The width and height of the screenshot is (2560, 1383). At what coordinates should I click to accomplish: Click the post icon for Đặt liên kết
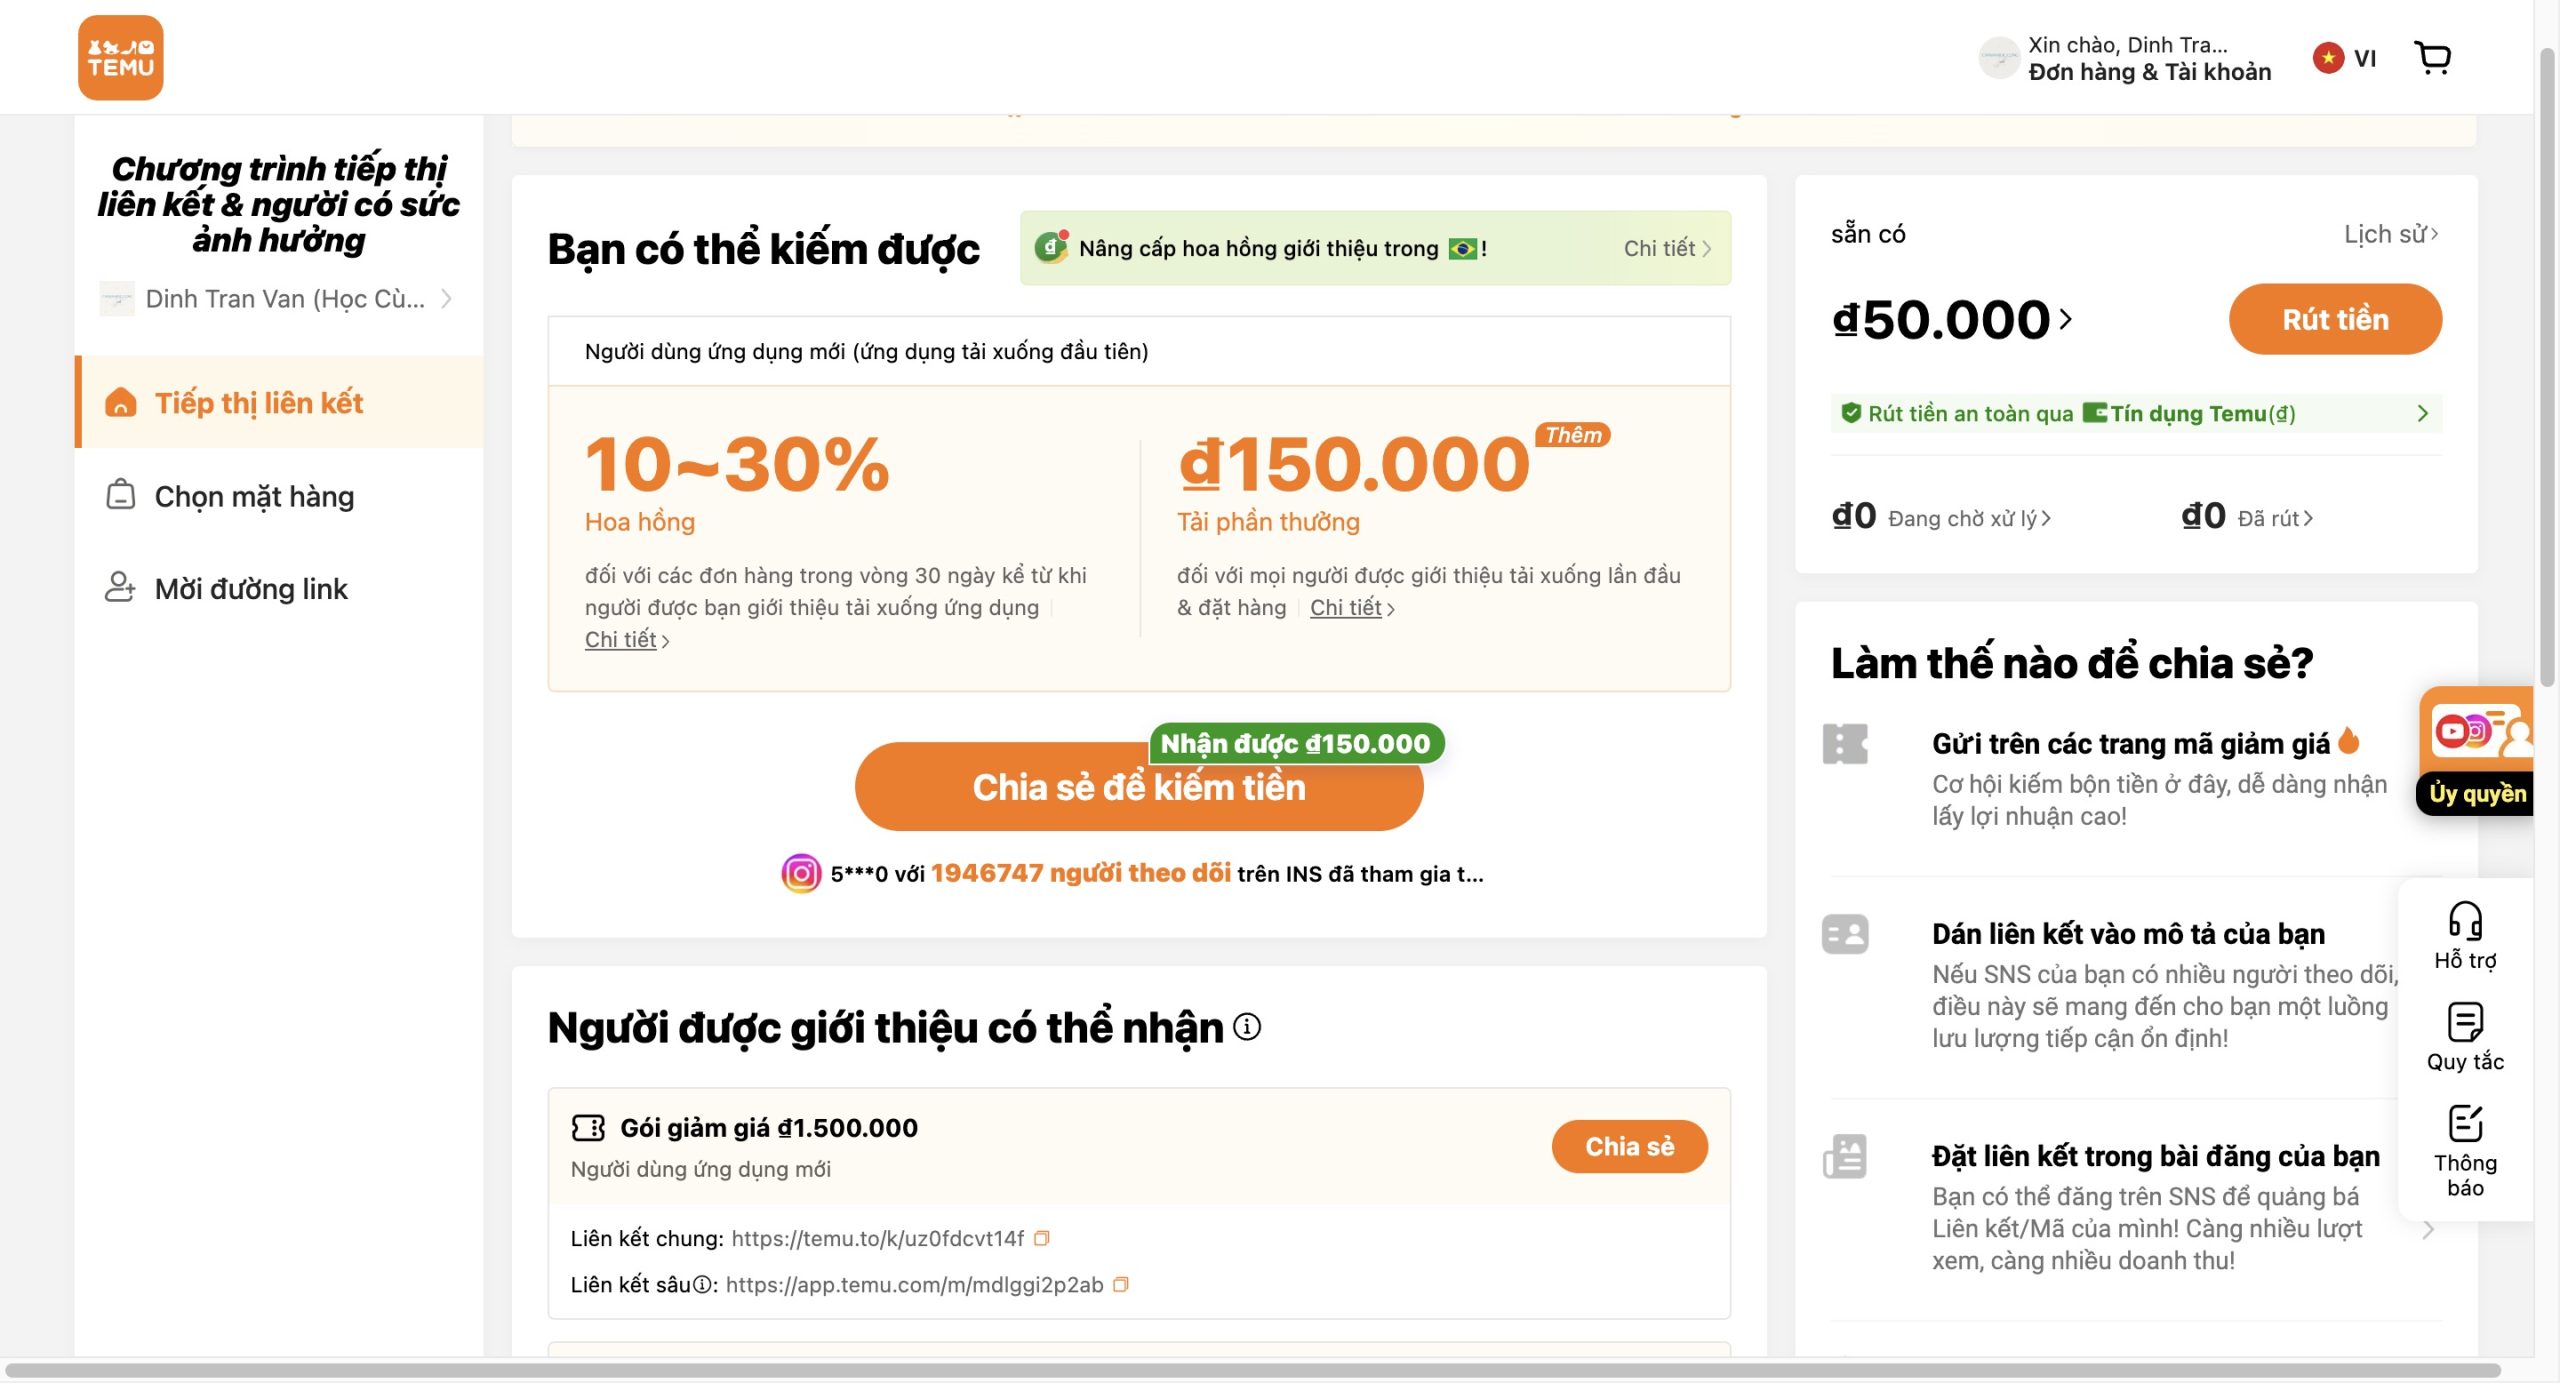[1845, 1156]
